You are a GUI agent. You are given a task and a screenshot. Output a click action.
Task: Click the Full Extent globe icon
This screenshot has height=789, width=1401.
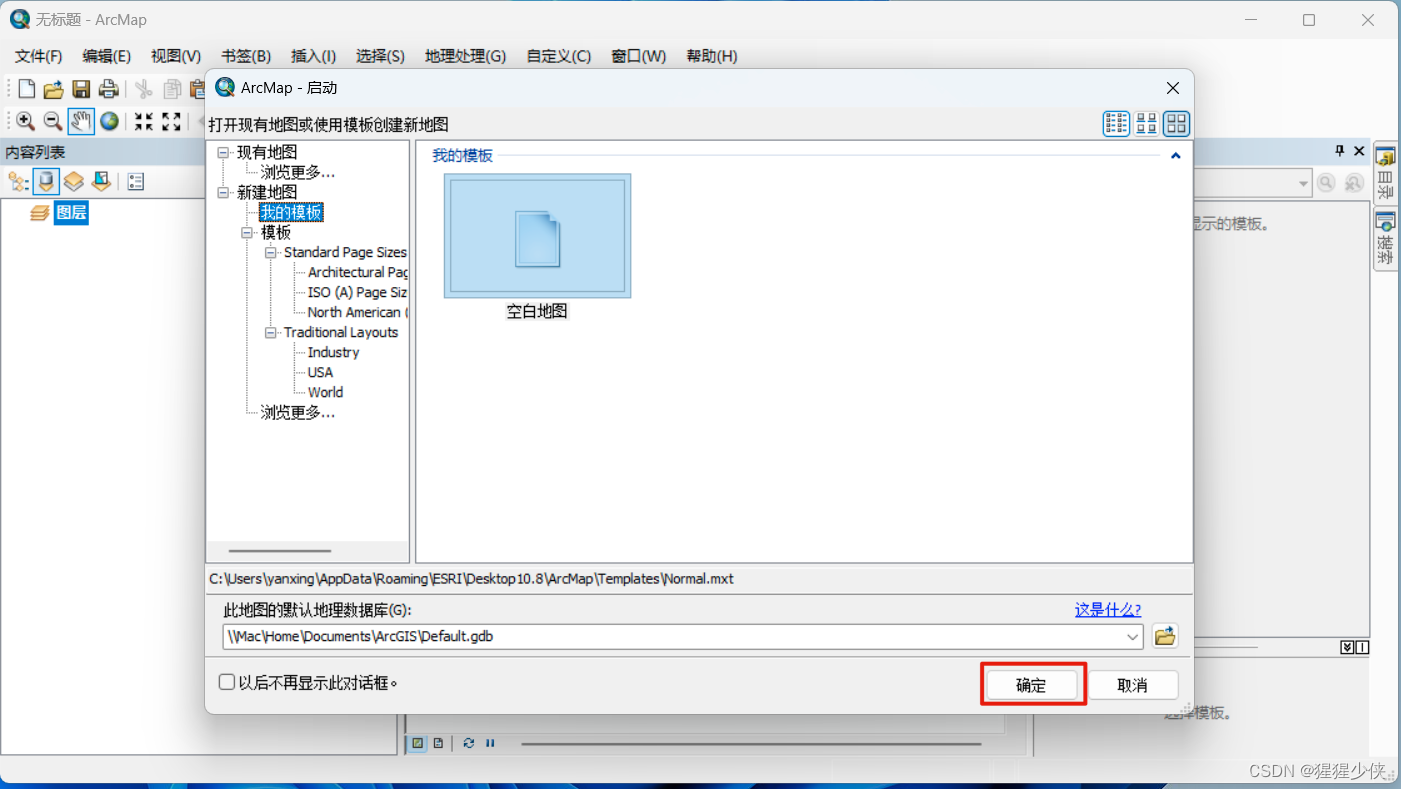coord(109,121)
